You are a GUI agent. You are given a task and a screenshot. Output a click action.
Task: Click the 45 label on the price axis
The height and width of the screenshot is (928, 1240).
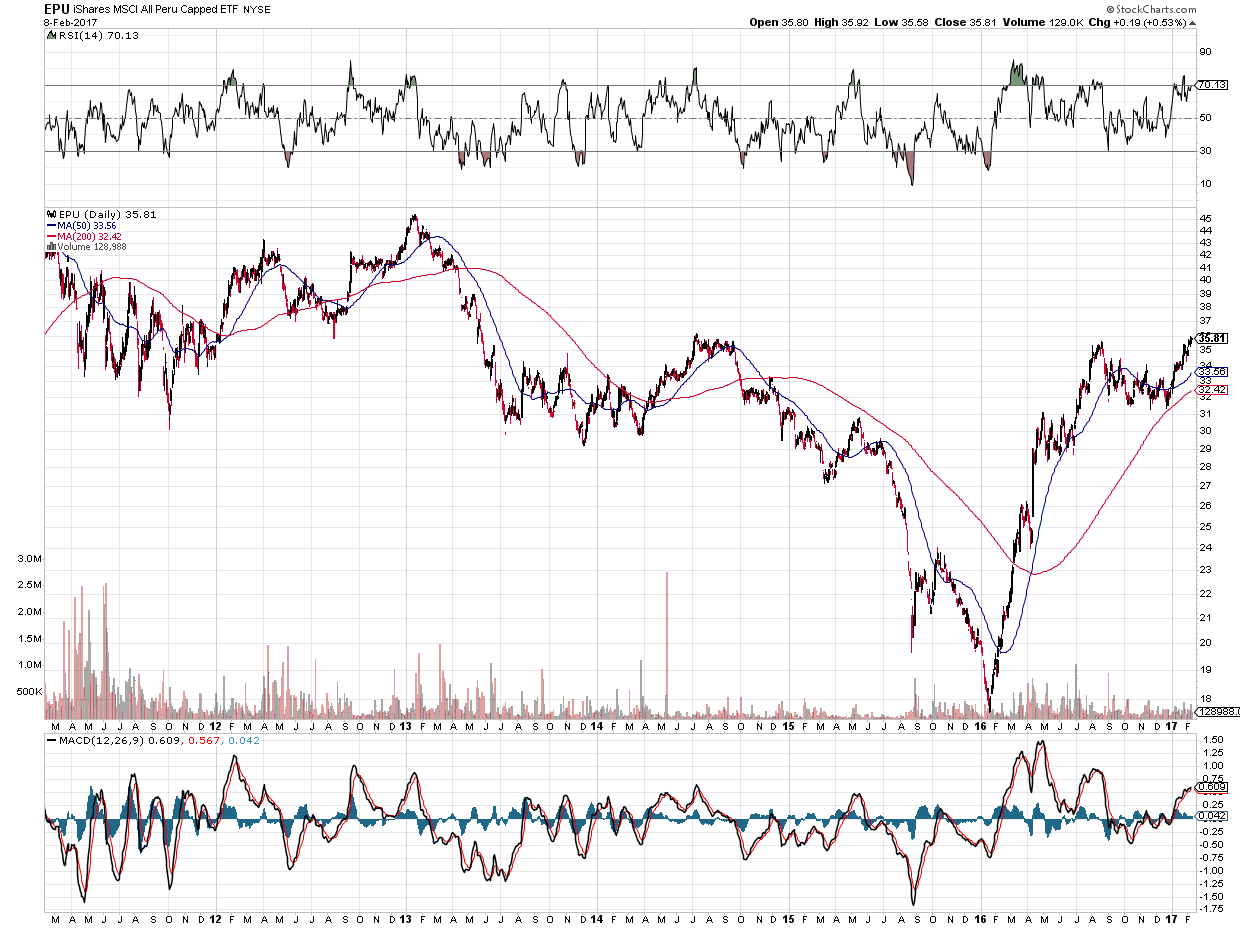click(x=1205, y=218)
